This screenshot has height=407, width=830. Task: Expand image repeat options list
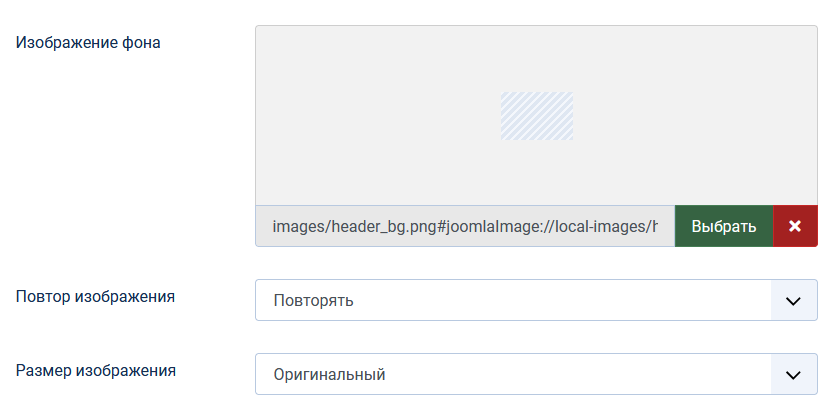[794, 300]
